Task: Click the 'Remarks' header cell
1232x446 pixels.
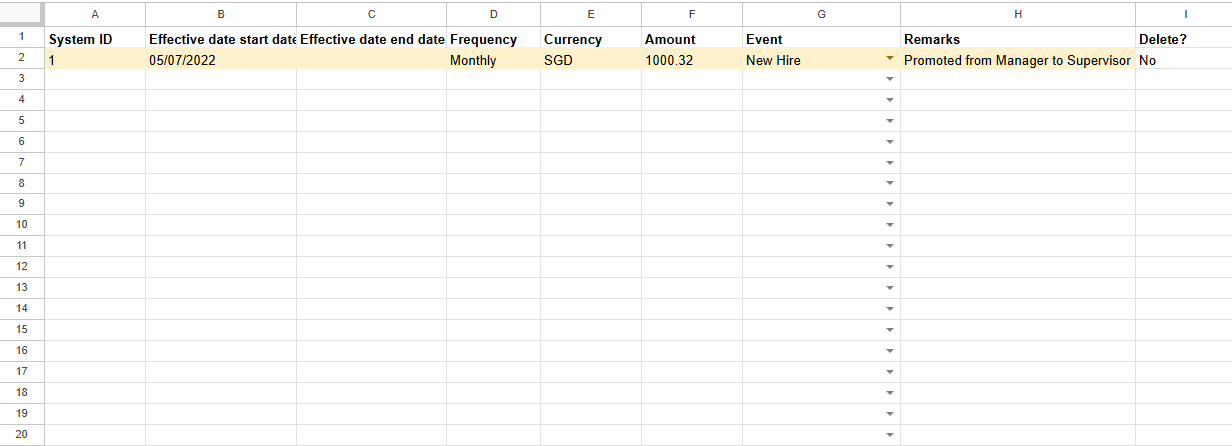Action: (x=1018, y=38)
